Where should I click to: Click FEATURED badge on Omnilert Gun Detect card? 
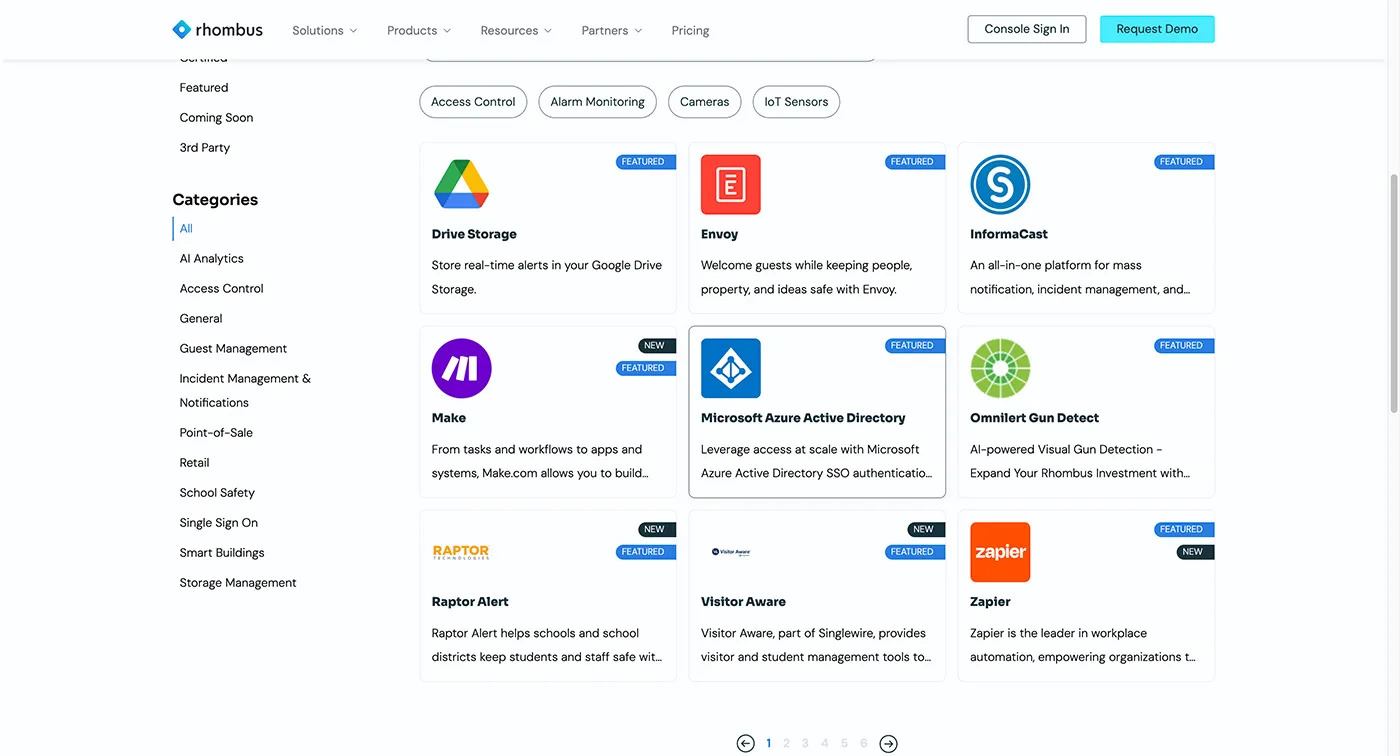(1184, 346)
